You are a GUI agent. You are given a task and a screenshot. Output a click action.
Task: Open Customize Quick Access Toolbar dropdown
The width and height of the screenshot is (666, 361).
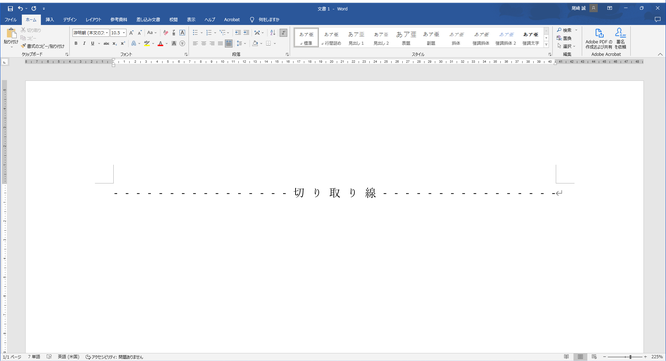(44, 8)
